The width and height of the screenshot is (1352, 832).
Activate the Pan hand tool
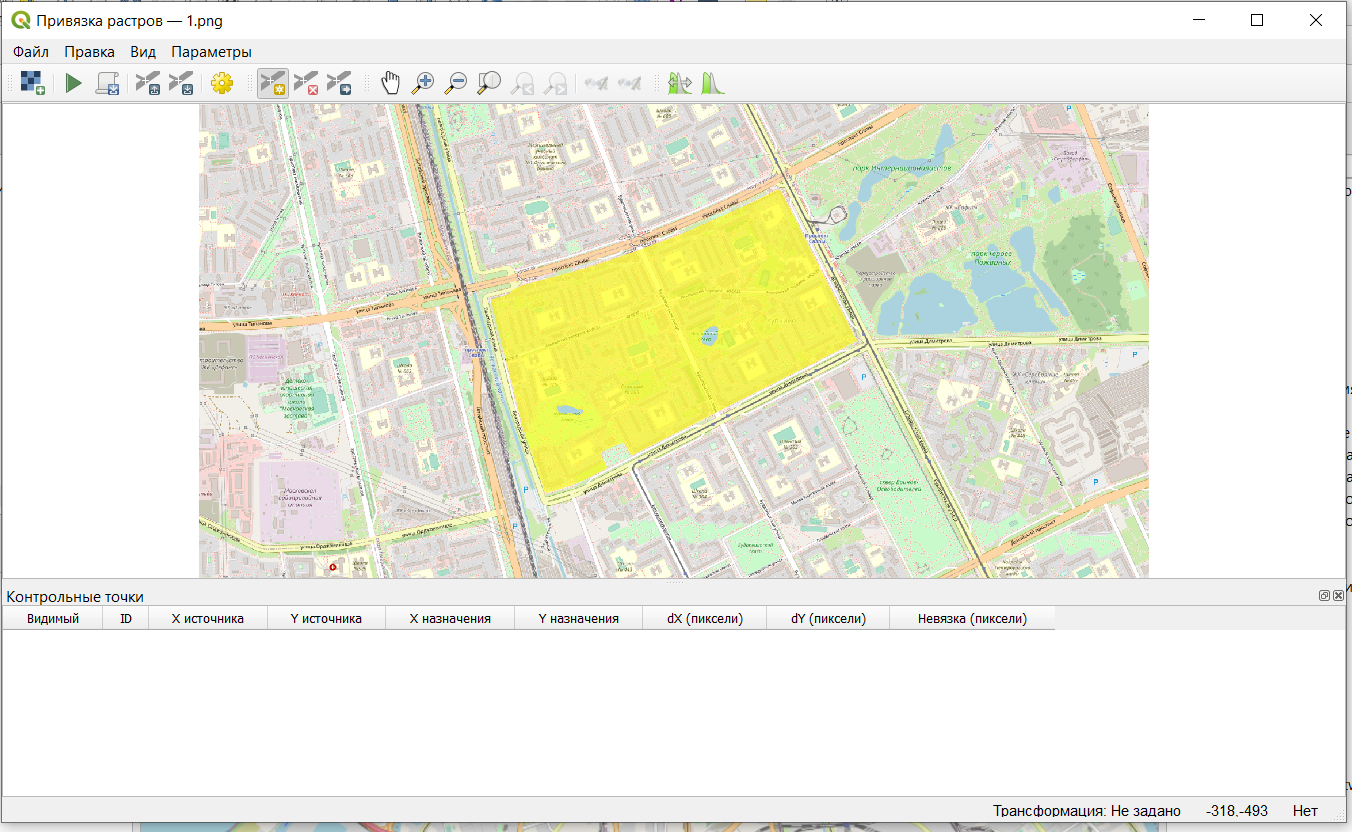pos(390,83)
